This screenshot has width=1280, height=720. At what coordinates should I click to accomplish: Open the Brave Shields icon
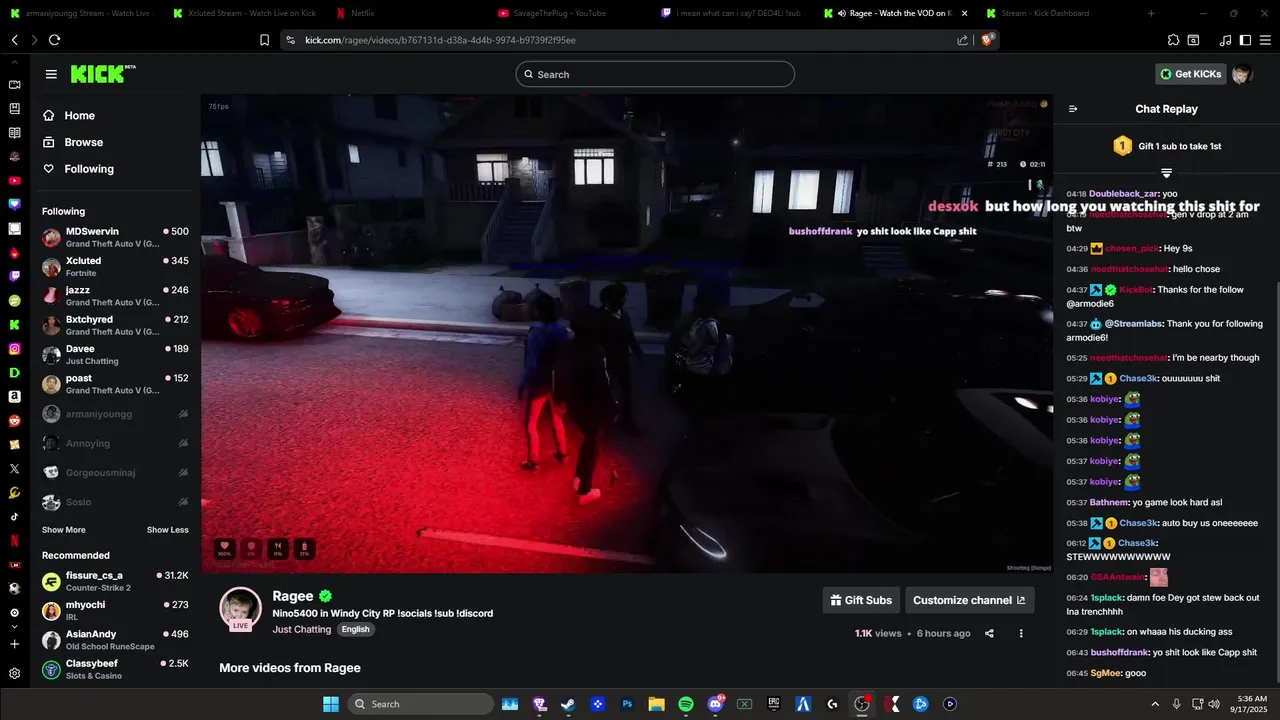(988, 40)
